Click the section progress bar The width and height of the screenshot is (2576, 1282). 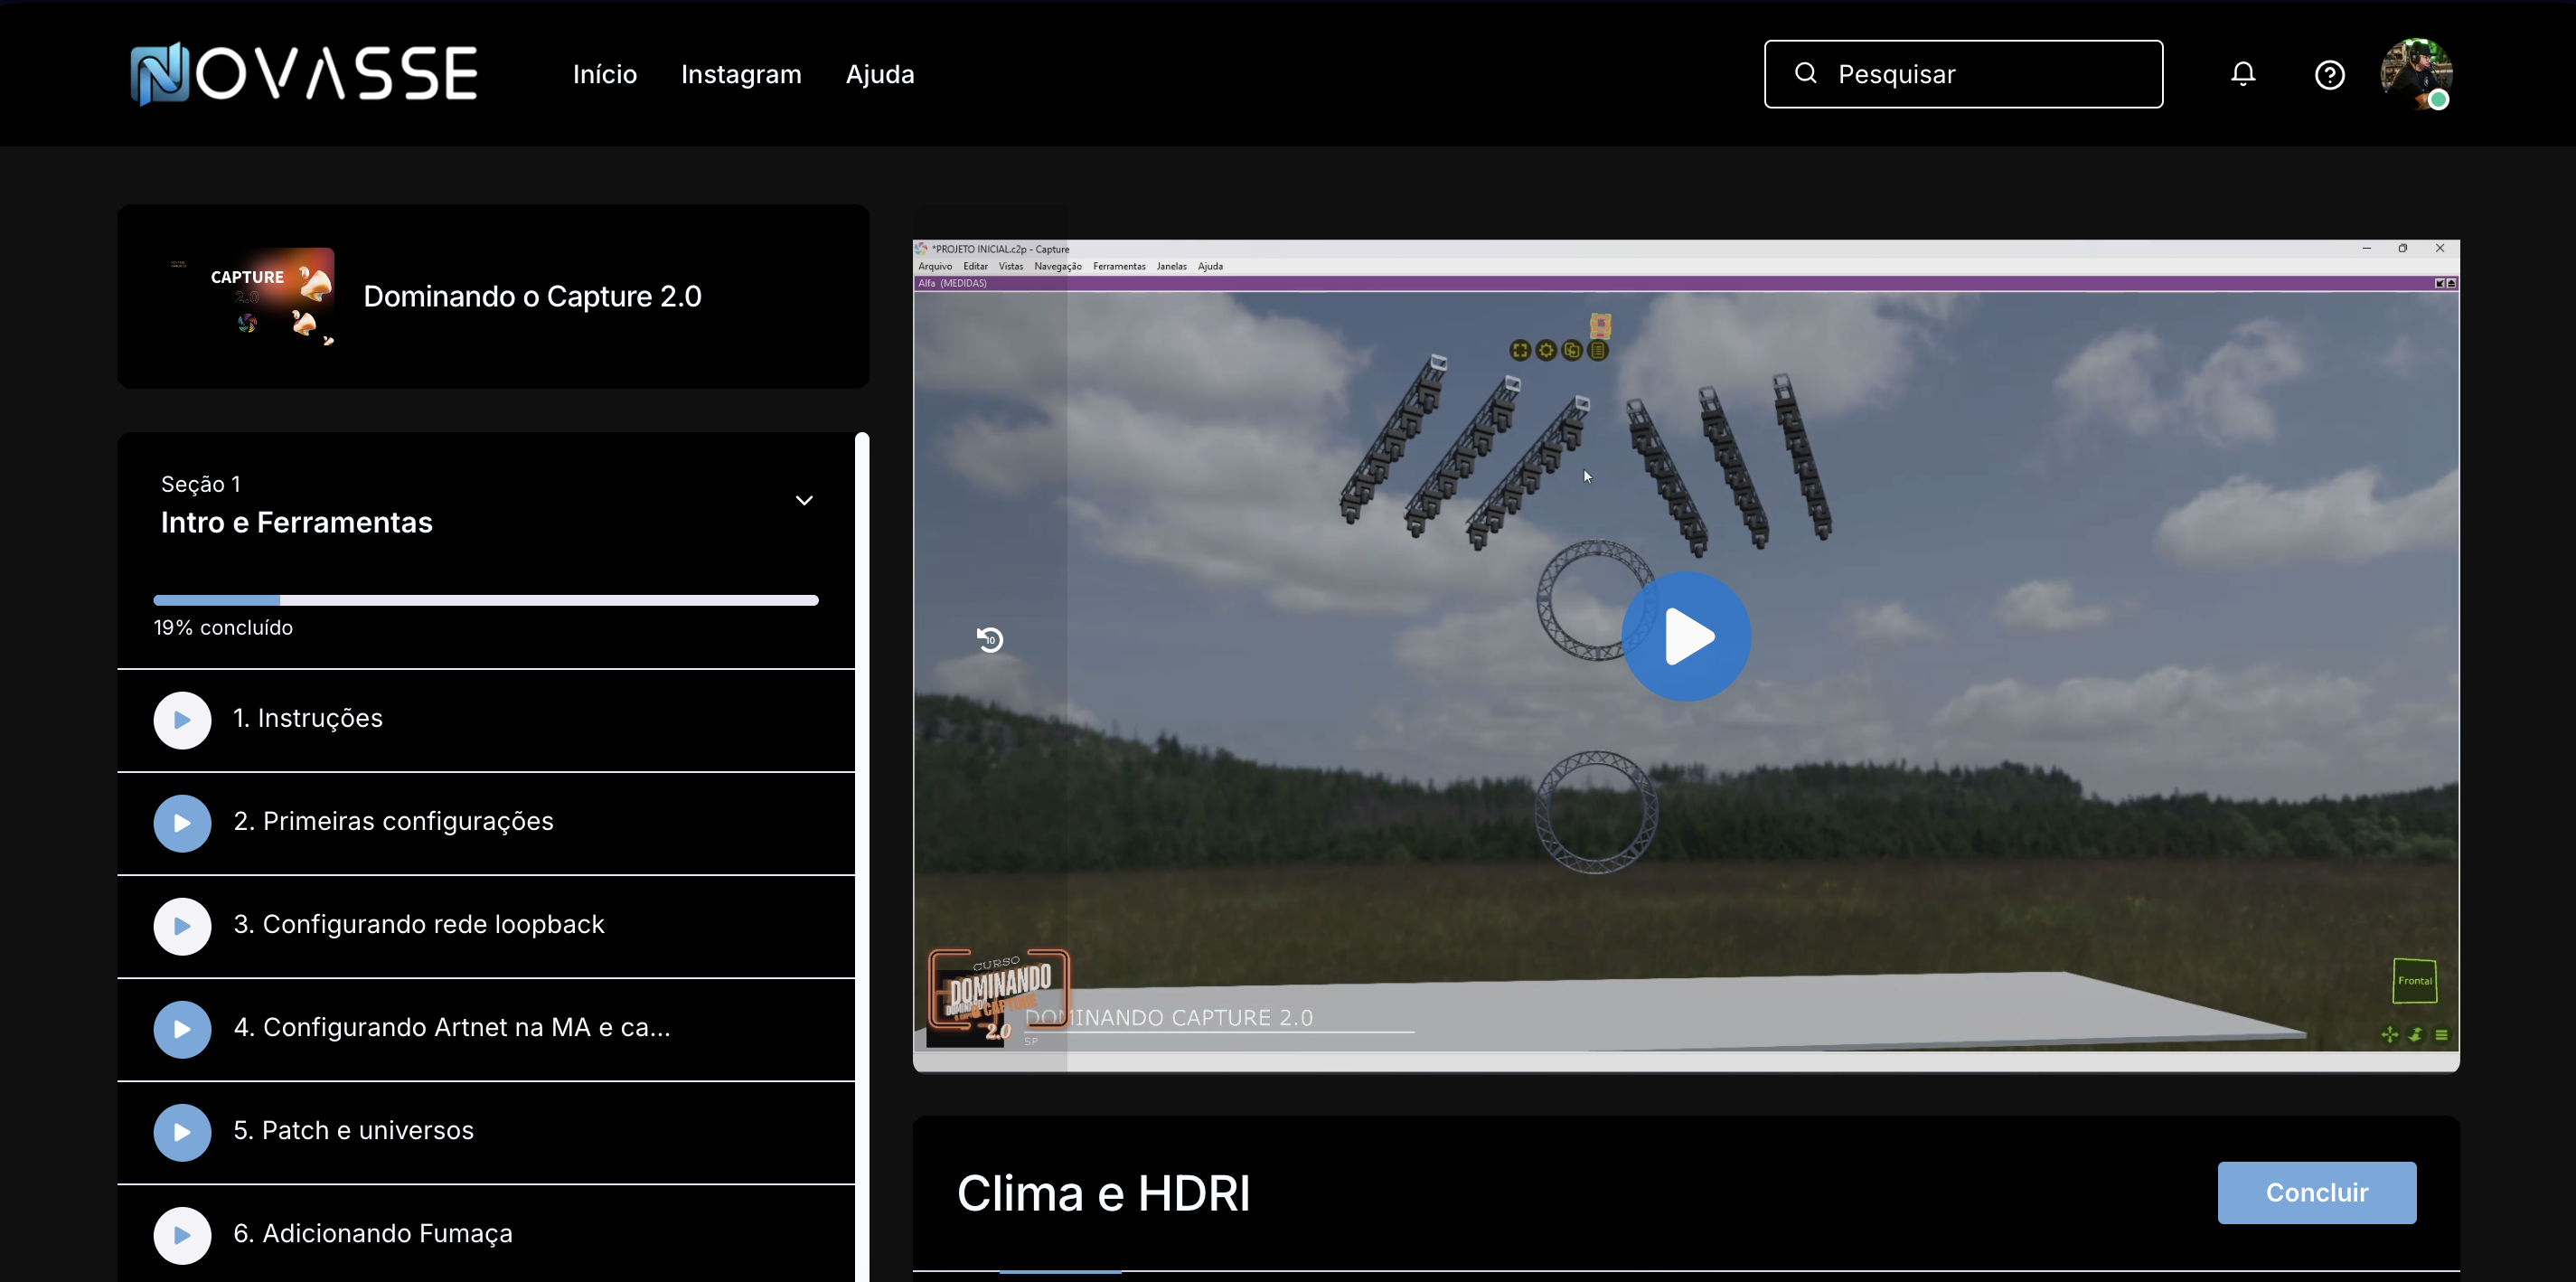[486, 600]
